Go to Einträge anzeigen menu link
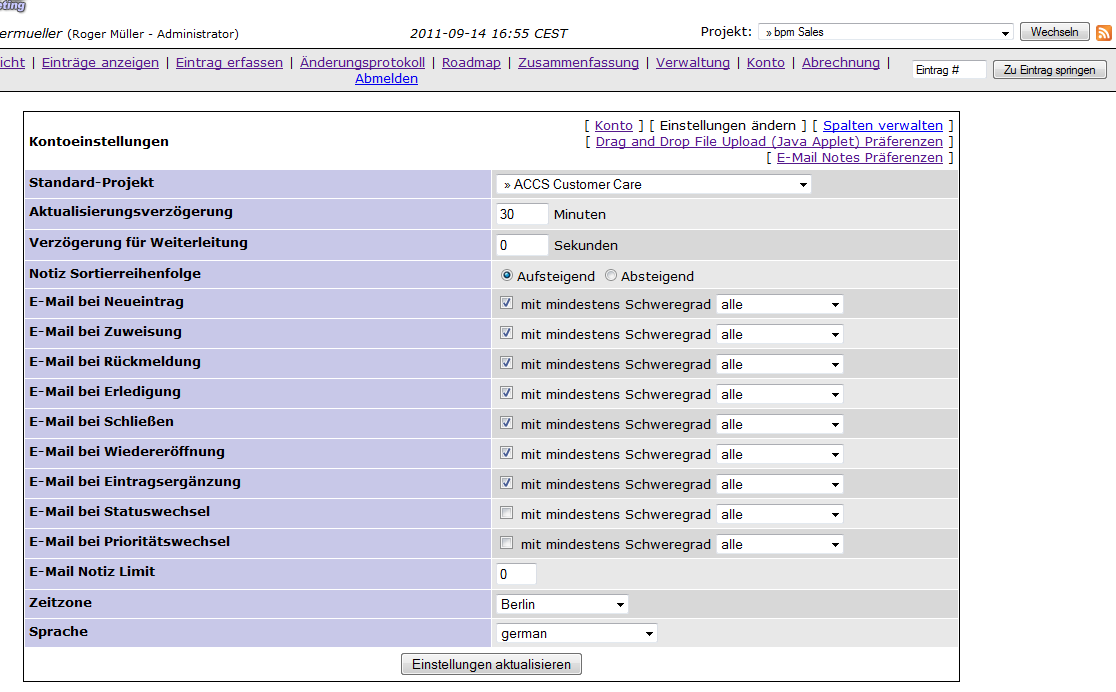Screen dimensions: 1116x692 (100, 63)
